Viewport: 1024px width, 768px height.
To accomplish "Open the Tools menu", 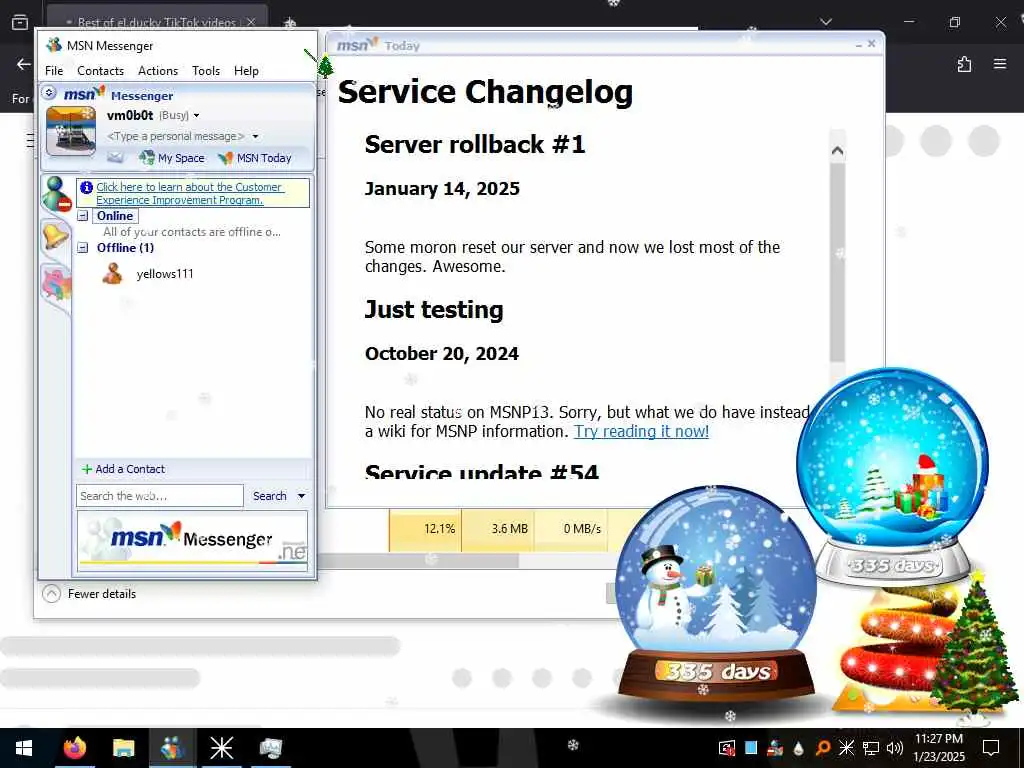I will point(206,71).
